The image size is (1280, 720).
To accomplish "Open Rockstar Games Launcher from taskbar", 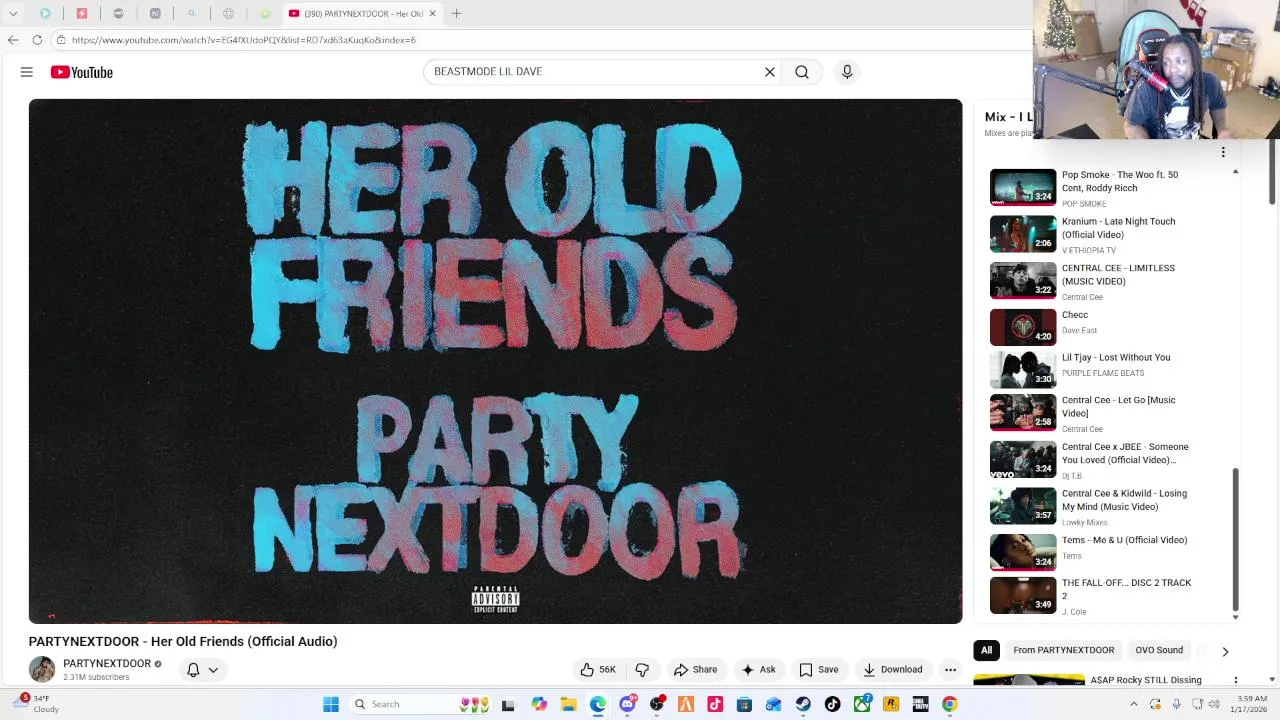I will 891,704.
